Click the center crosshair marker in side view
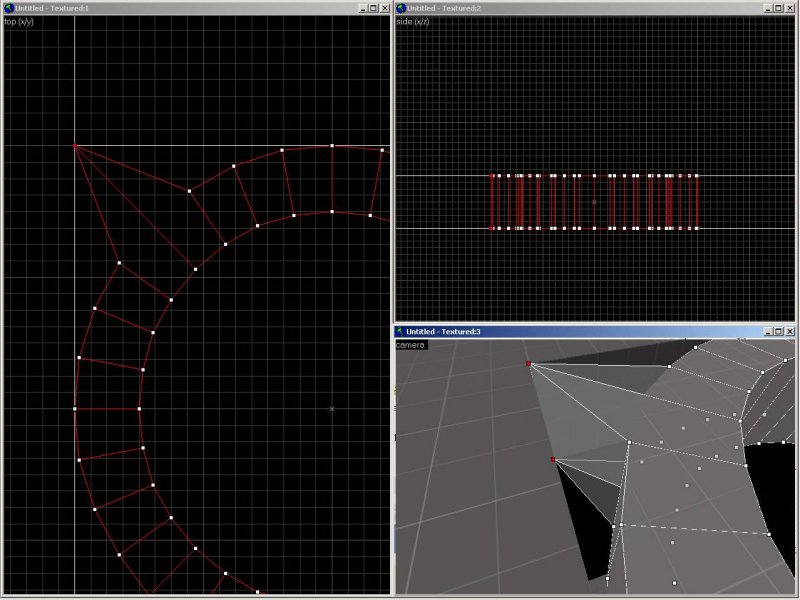Screen dimensions: 800x600 (594, 202)
